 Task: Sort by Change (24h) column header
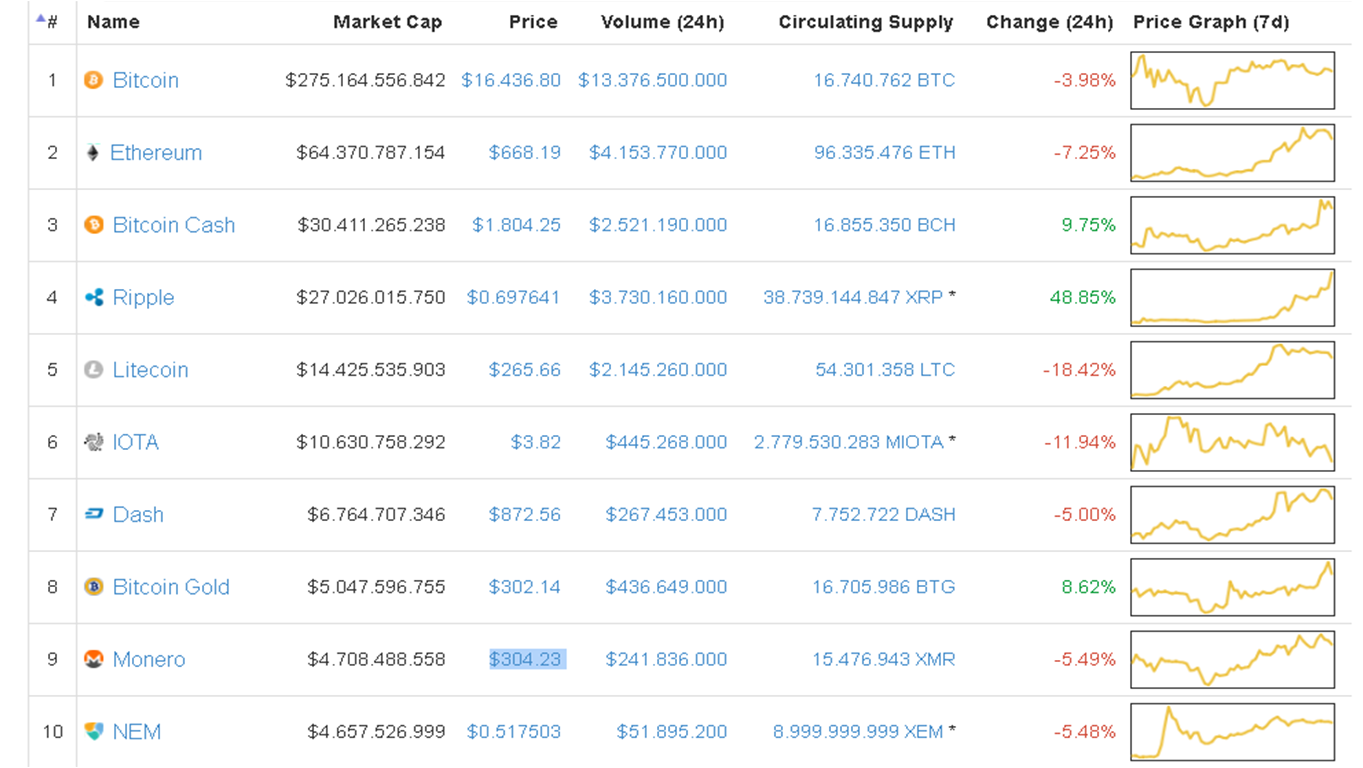tap(1050, 22)
